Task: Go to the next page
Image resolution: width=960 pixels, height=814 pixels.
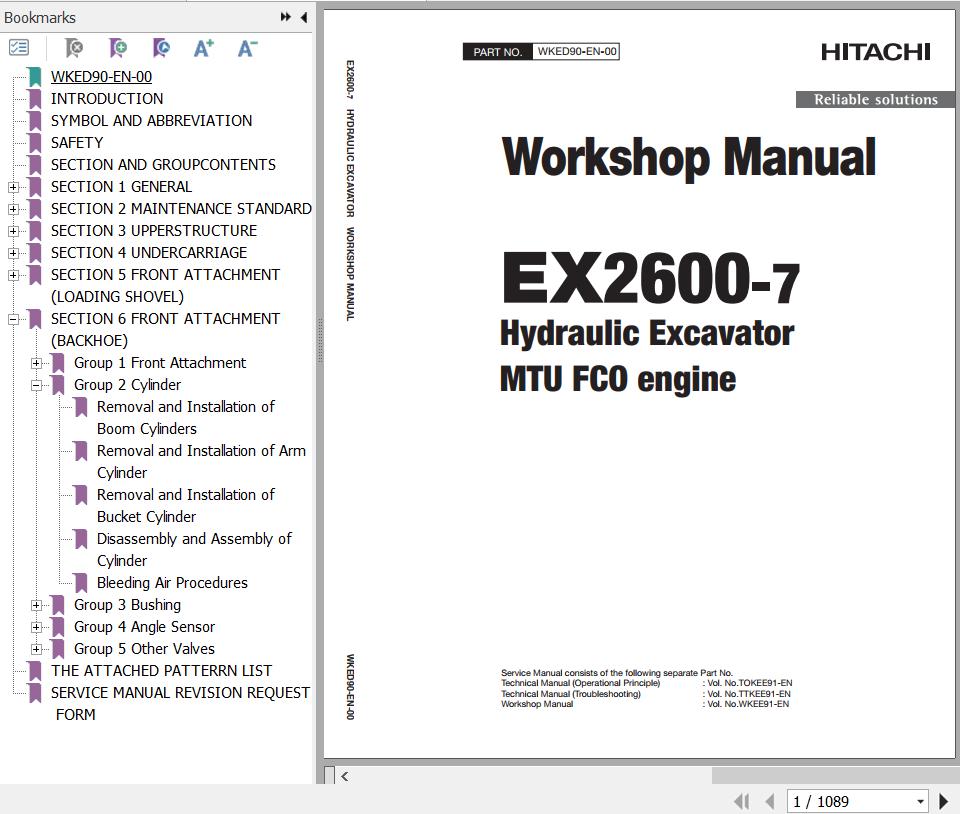Action: coord(943,801)
